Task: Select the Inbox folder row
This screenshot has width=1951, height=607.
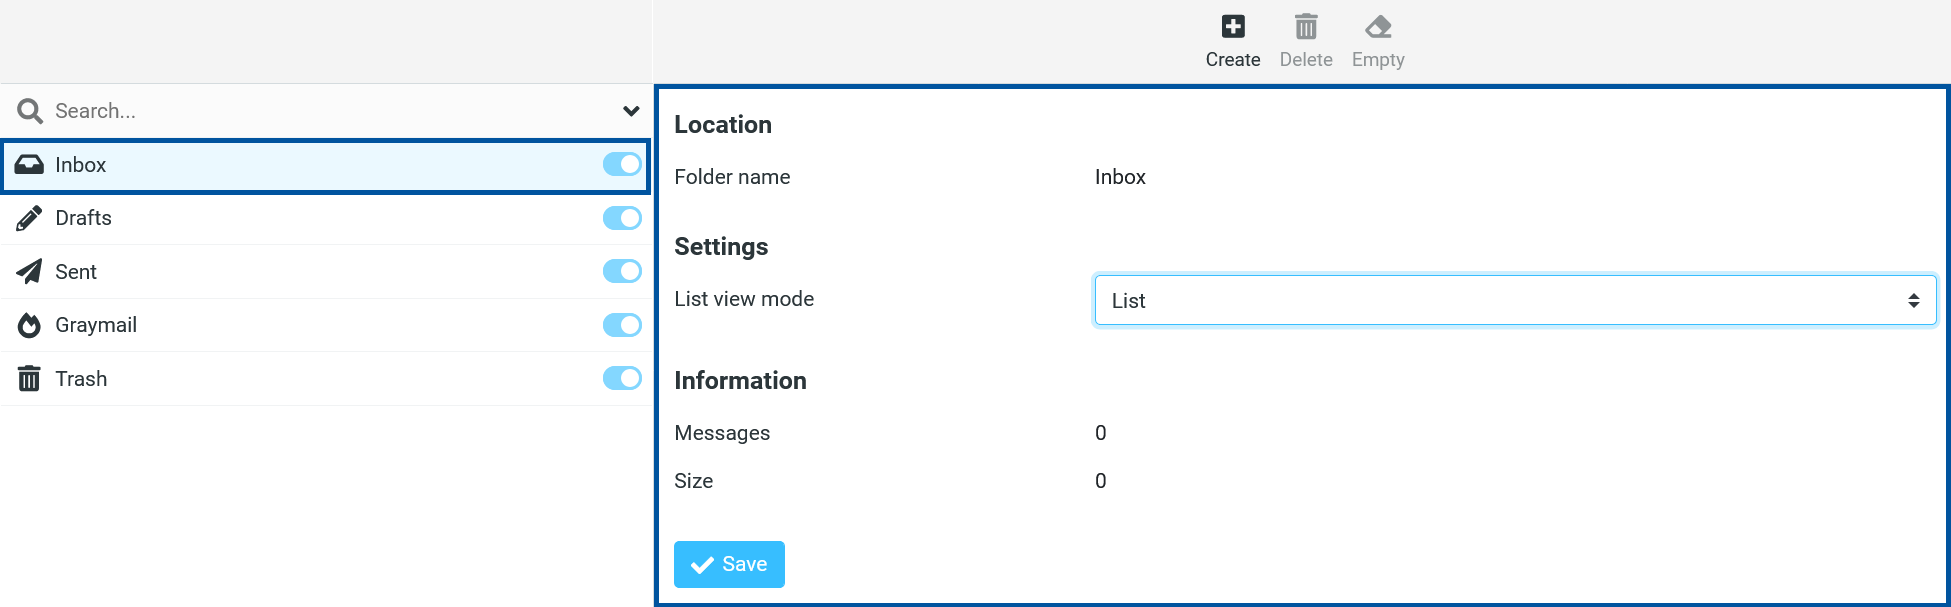Action: click(x=326, y=165)
